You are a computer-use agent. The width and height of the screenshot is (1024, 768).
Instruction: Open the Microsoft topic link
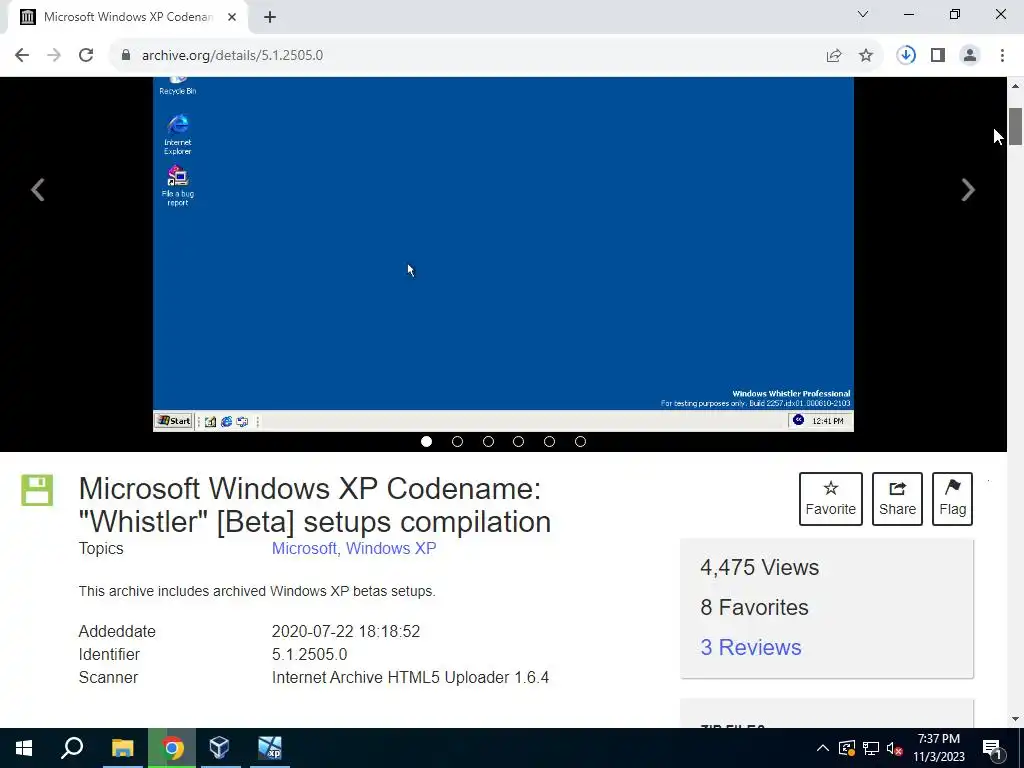click(304, 549)
